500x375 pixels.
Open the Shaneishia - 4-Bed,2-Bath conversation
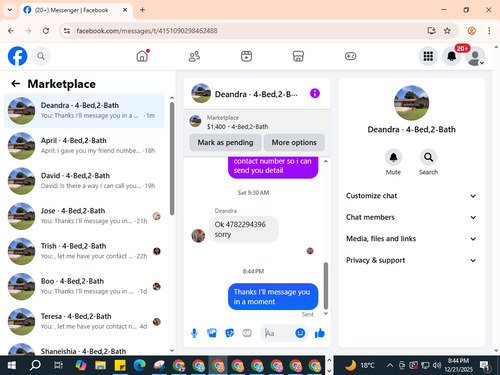click(84, 349)
